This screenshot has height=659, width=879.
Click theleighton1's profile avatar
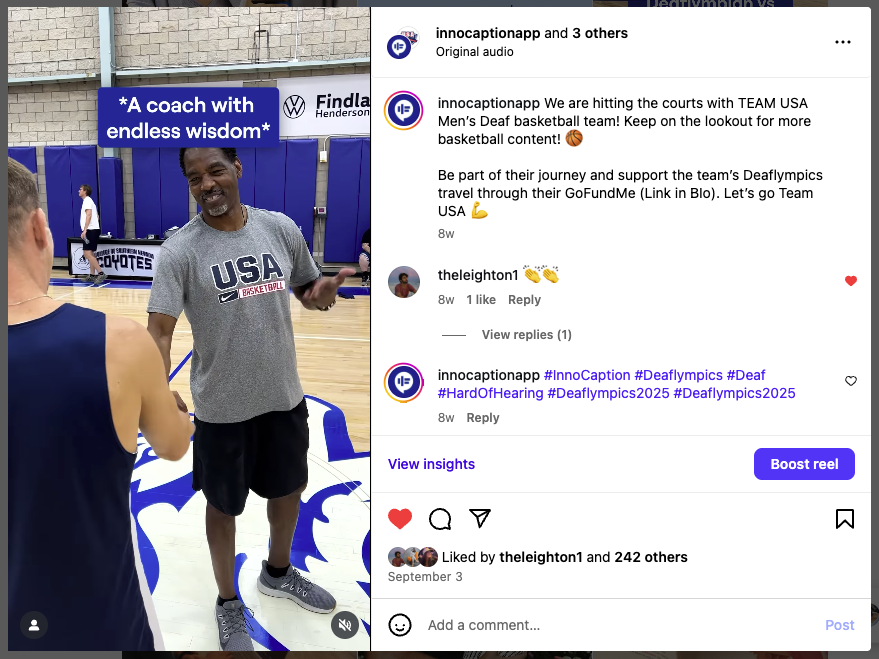click(403, 281)
